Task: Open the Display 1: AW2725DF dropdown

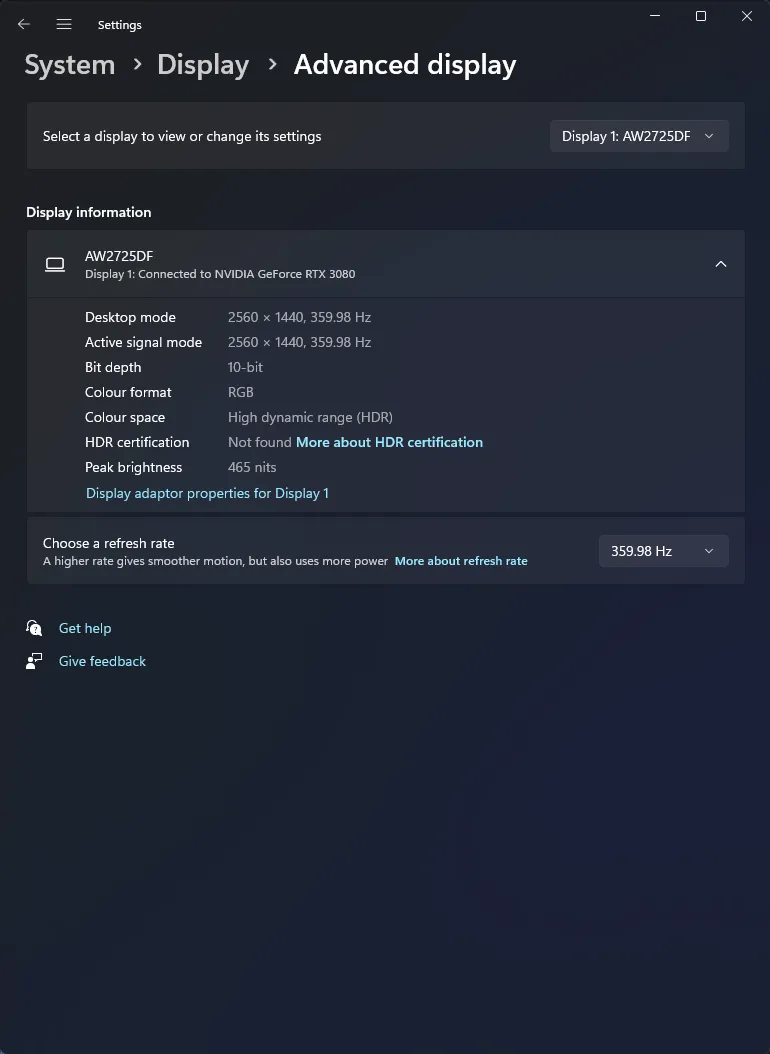Action: tap(639, 136)
